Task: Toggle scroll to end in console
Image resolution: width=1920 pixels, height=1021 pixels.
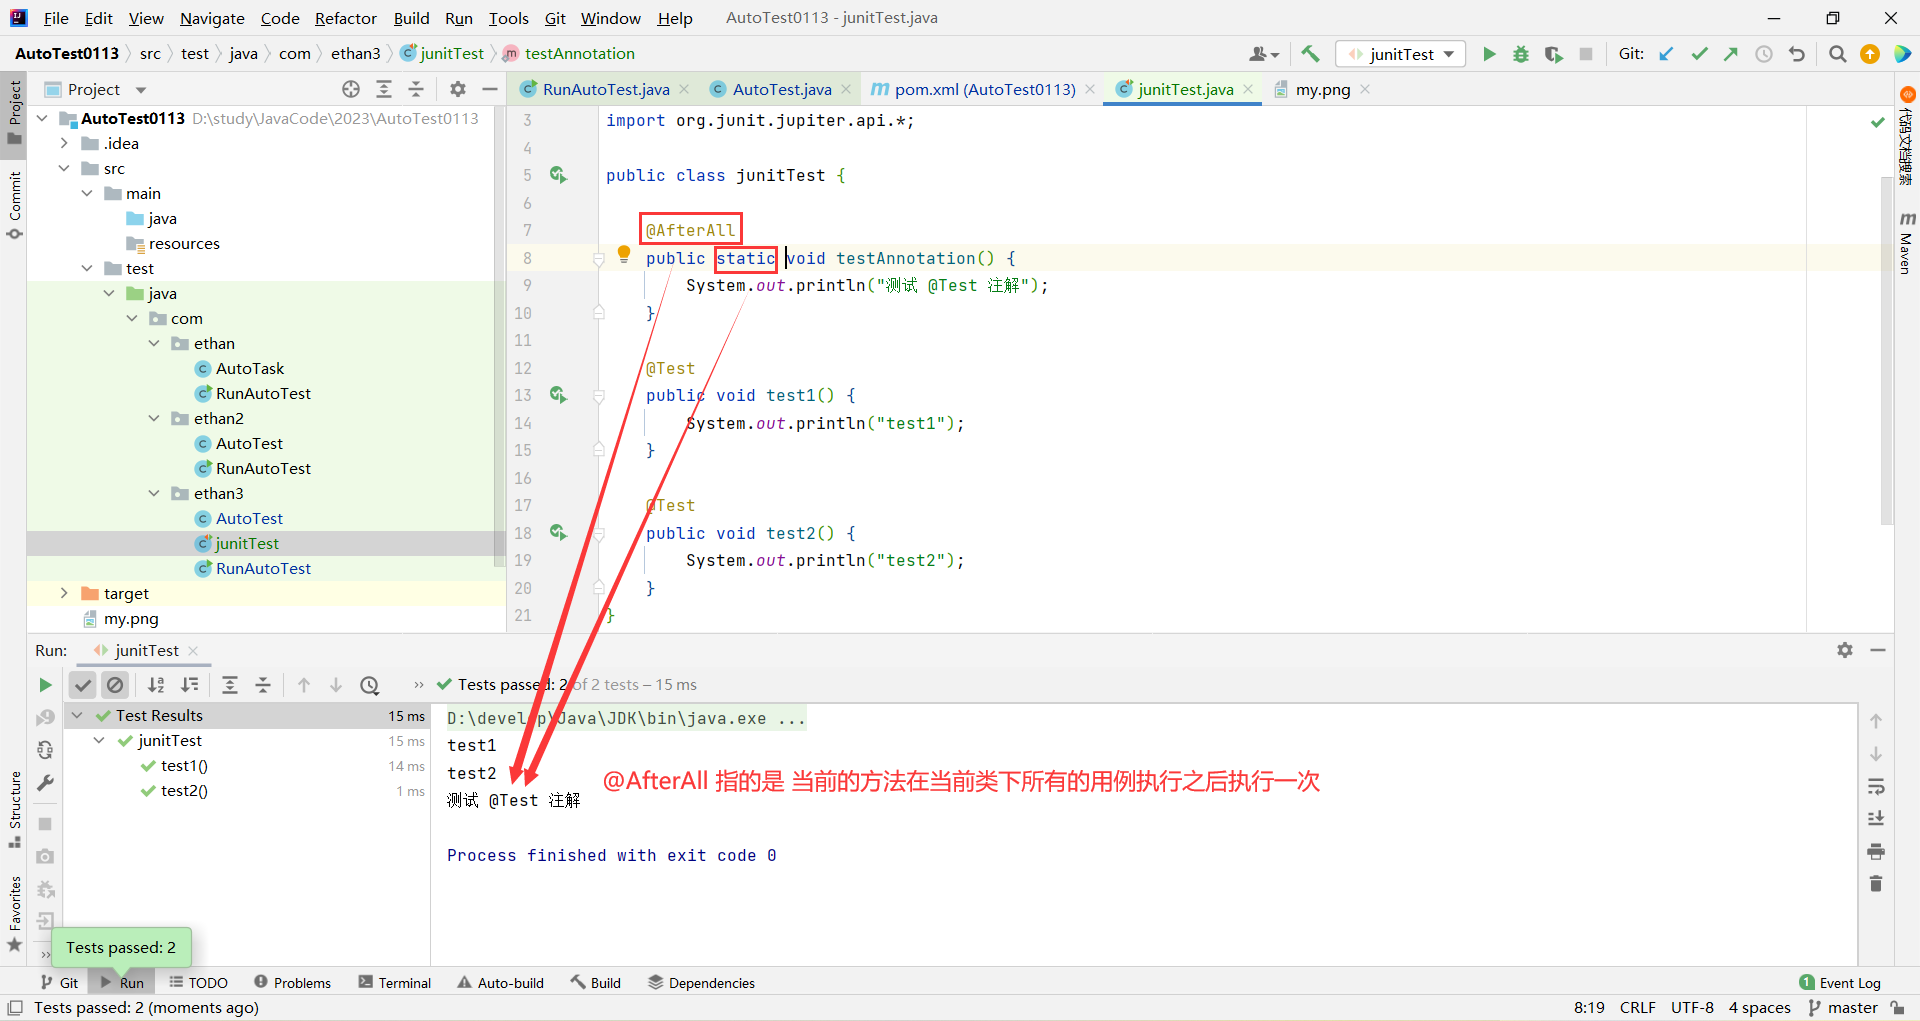Action: pyautogui.click(x=1876, y=818)
